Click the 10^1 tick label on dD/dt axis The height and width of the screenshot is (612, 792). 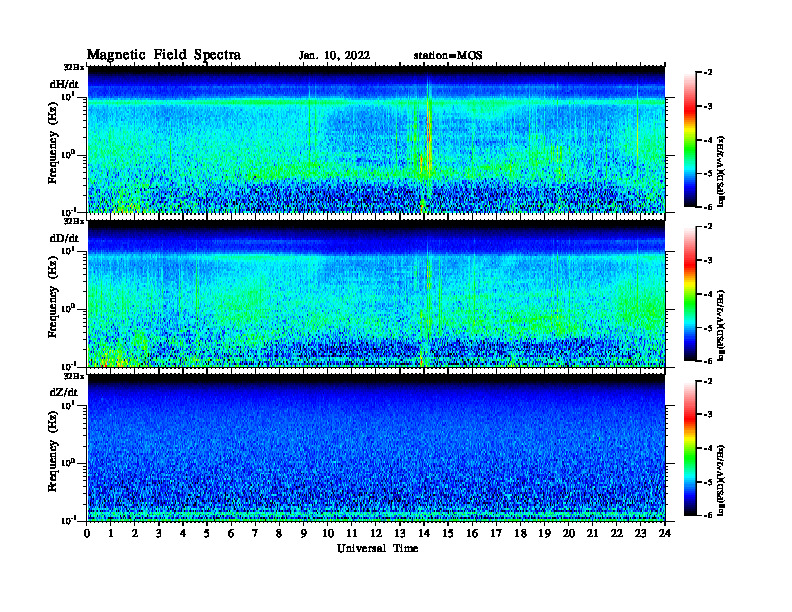coord(68,251)
